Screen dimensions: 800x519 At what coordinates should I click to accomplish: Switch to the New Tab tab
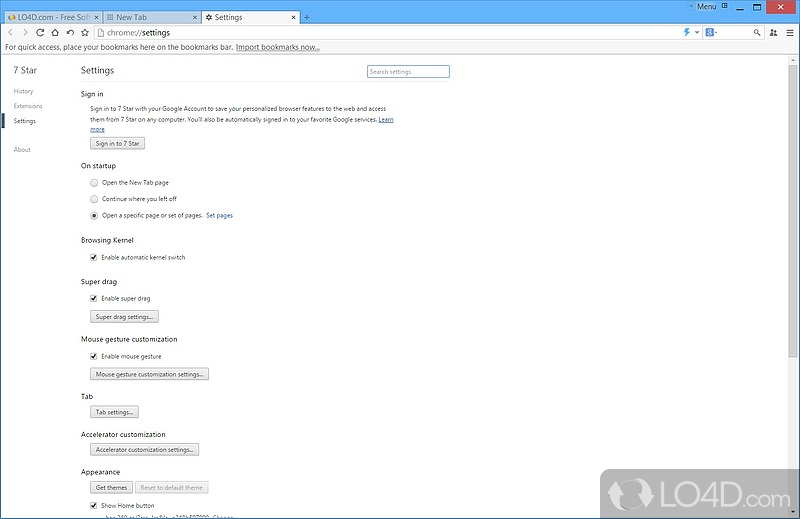click(151, 17)
